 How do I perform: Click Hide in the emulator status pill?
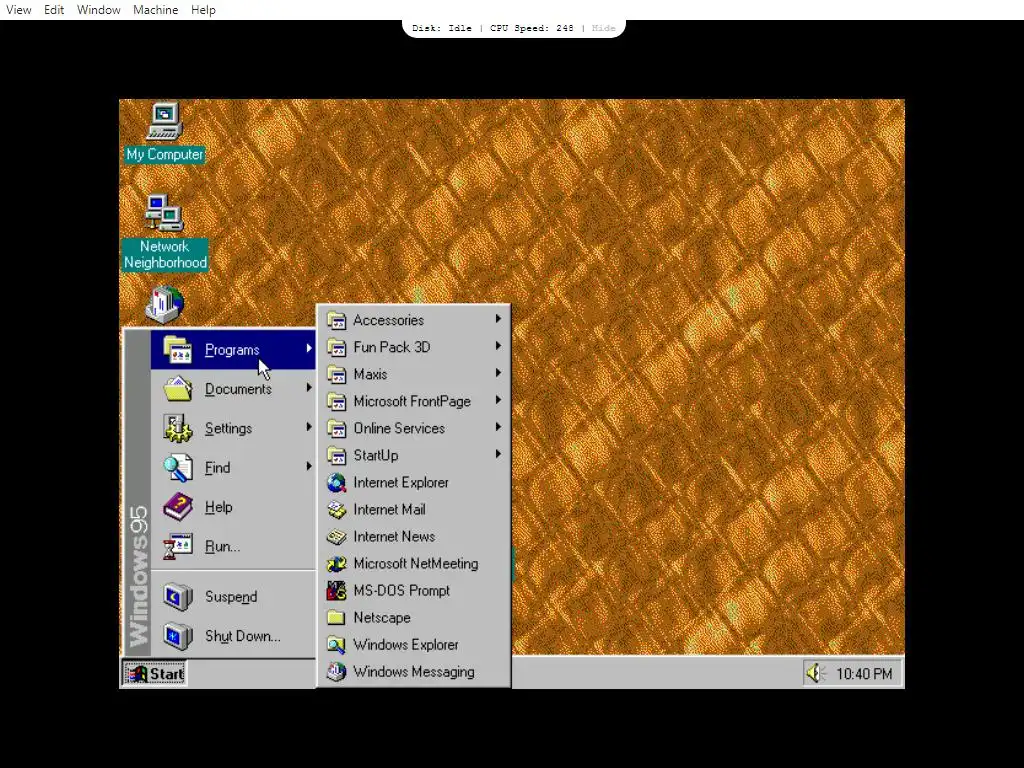(x=603, y=28)
